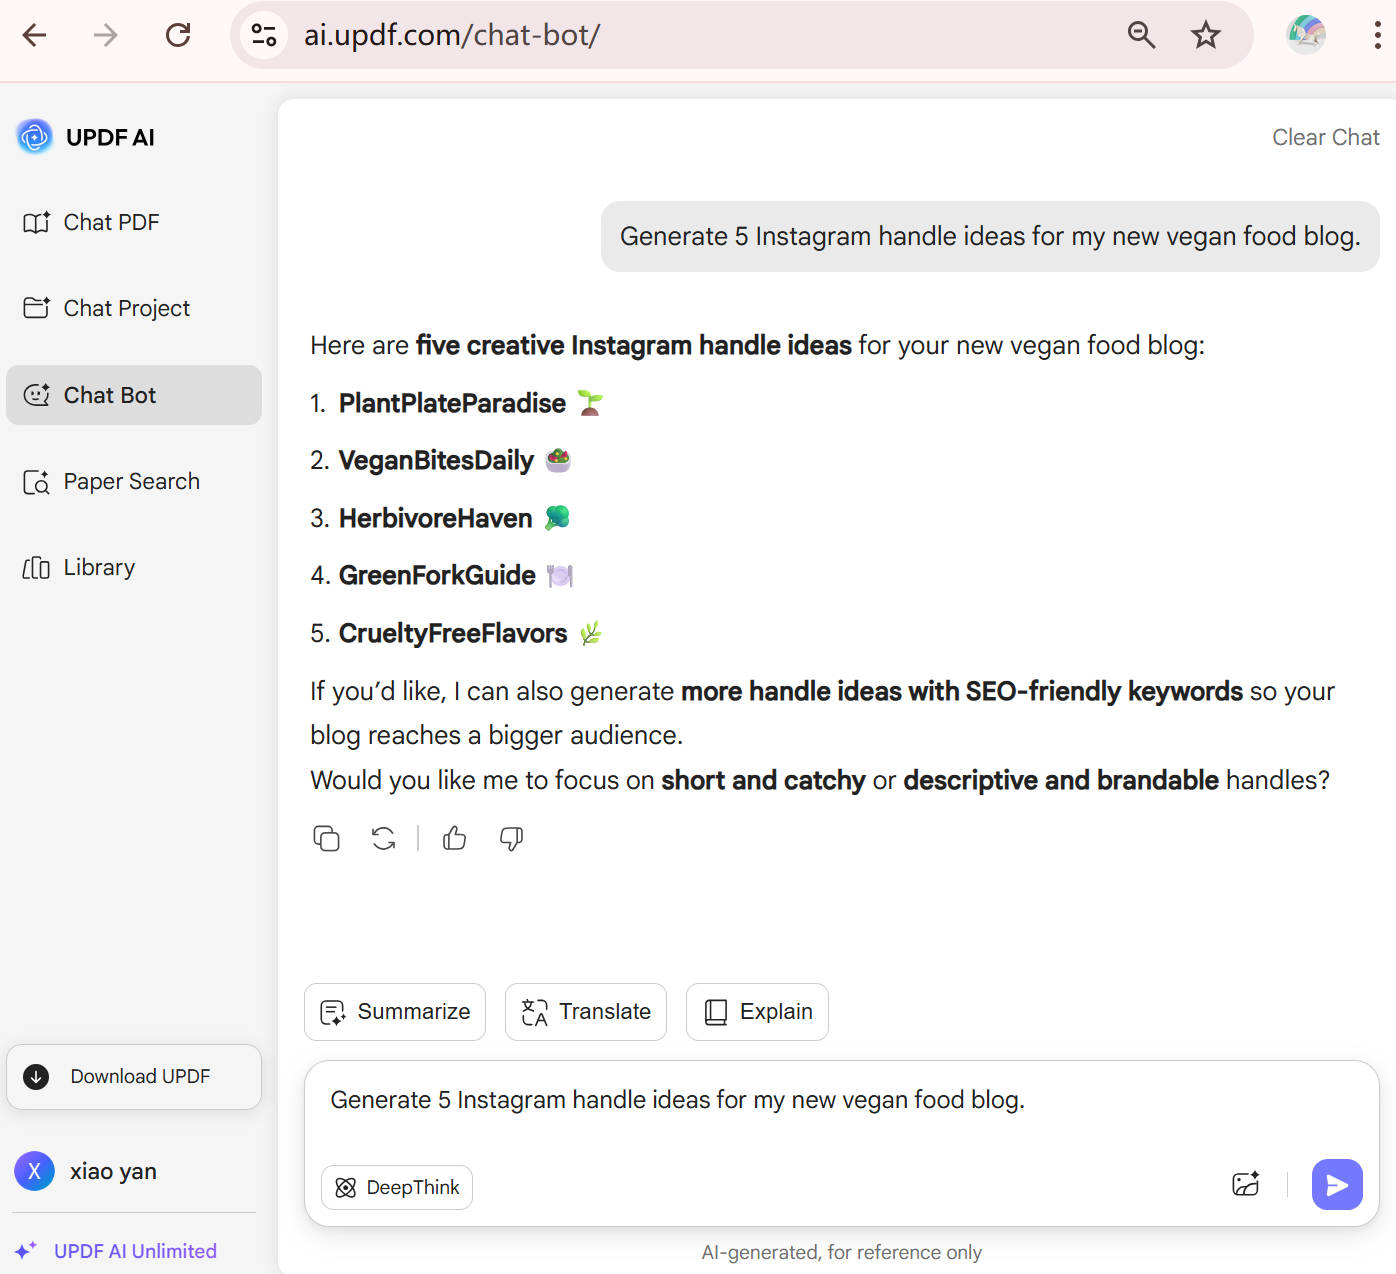Click Download UPDF button
This screenshot has height=1274, width=1396.
point(134,1077)
